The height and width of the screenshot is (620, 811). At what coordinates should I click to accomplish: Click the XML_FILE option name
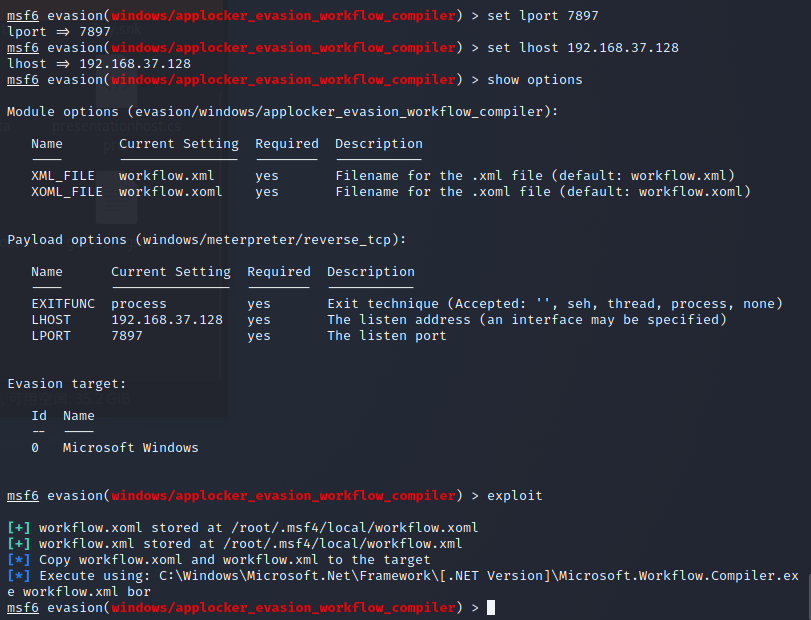[63, 176]
